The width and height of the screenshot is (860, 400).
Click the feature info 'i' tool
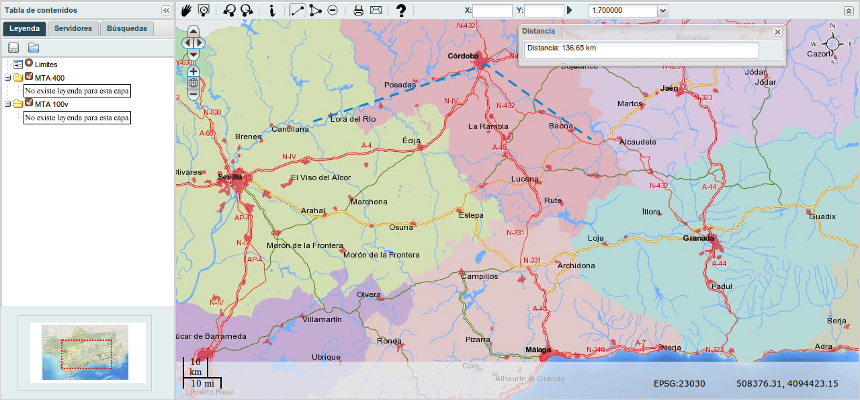[273, 10]
